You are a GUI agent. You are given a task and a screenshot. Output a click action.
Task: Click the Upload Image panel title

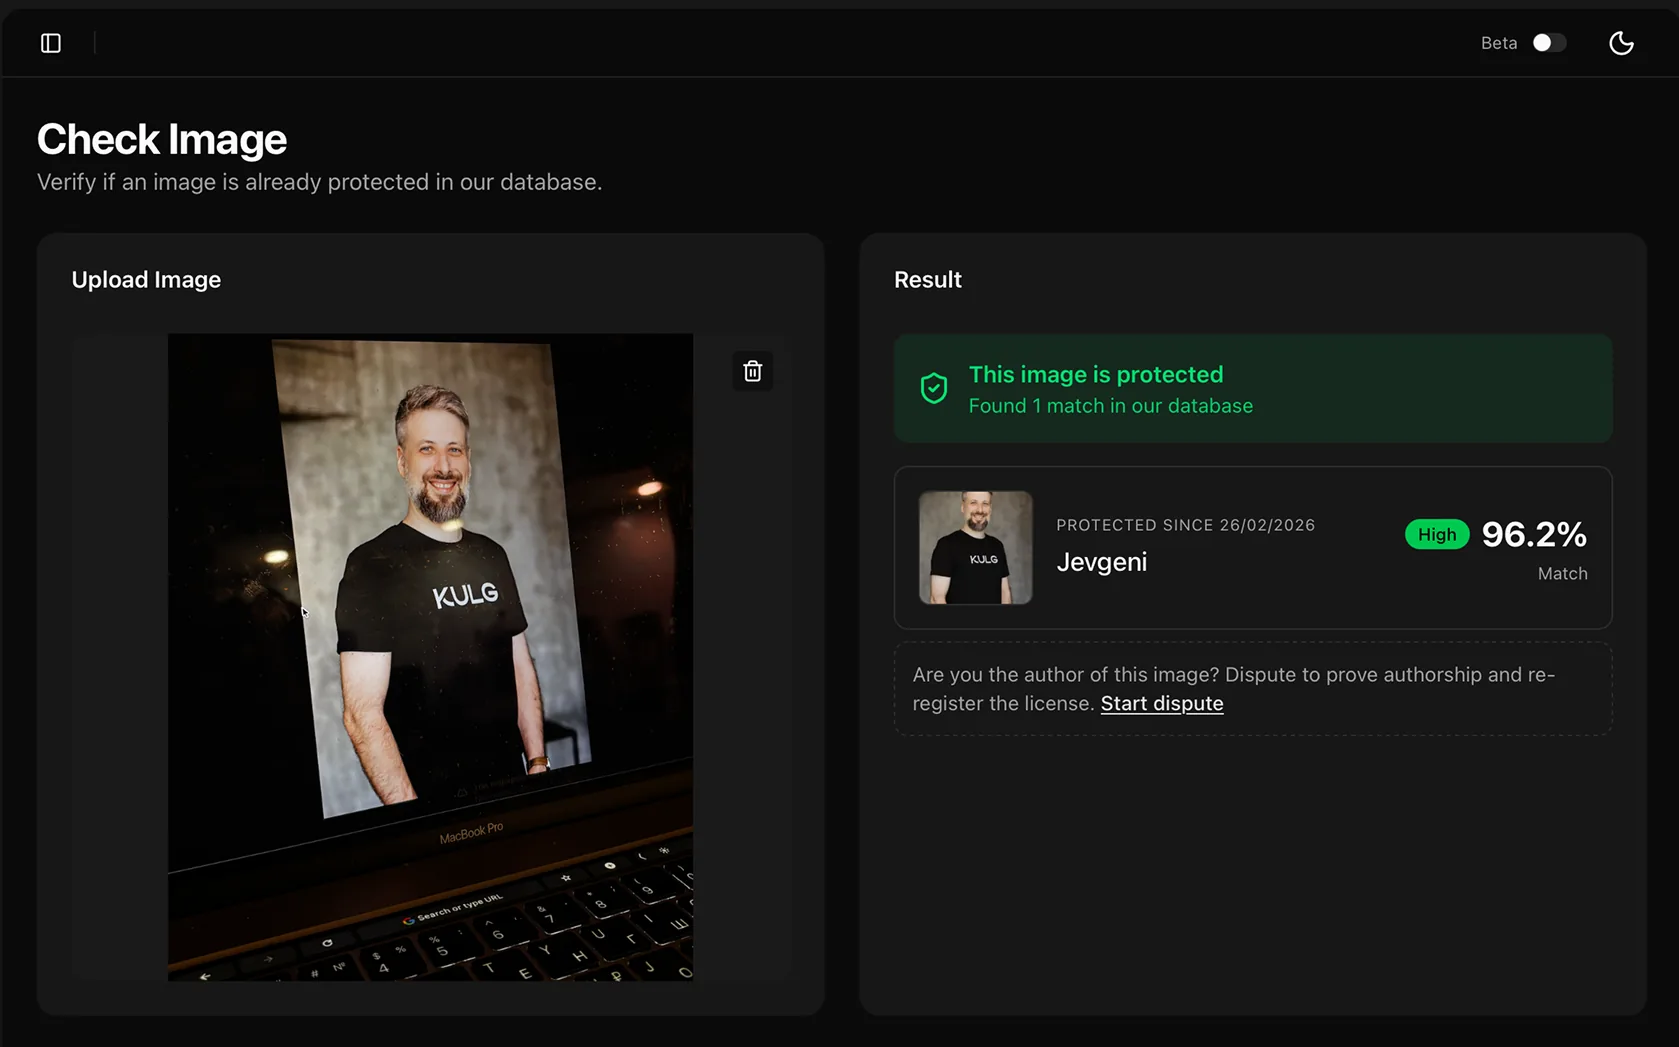pyautogui.click(x=146, y=280)
